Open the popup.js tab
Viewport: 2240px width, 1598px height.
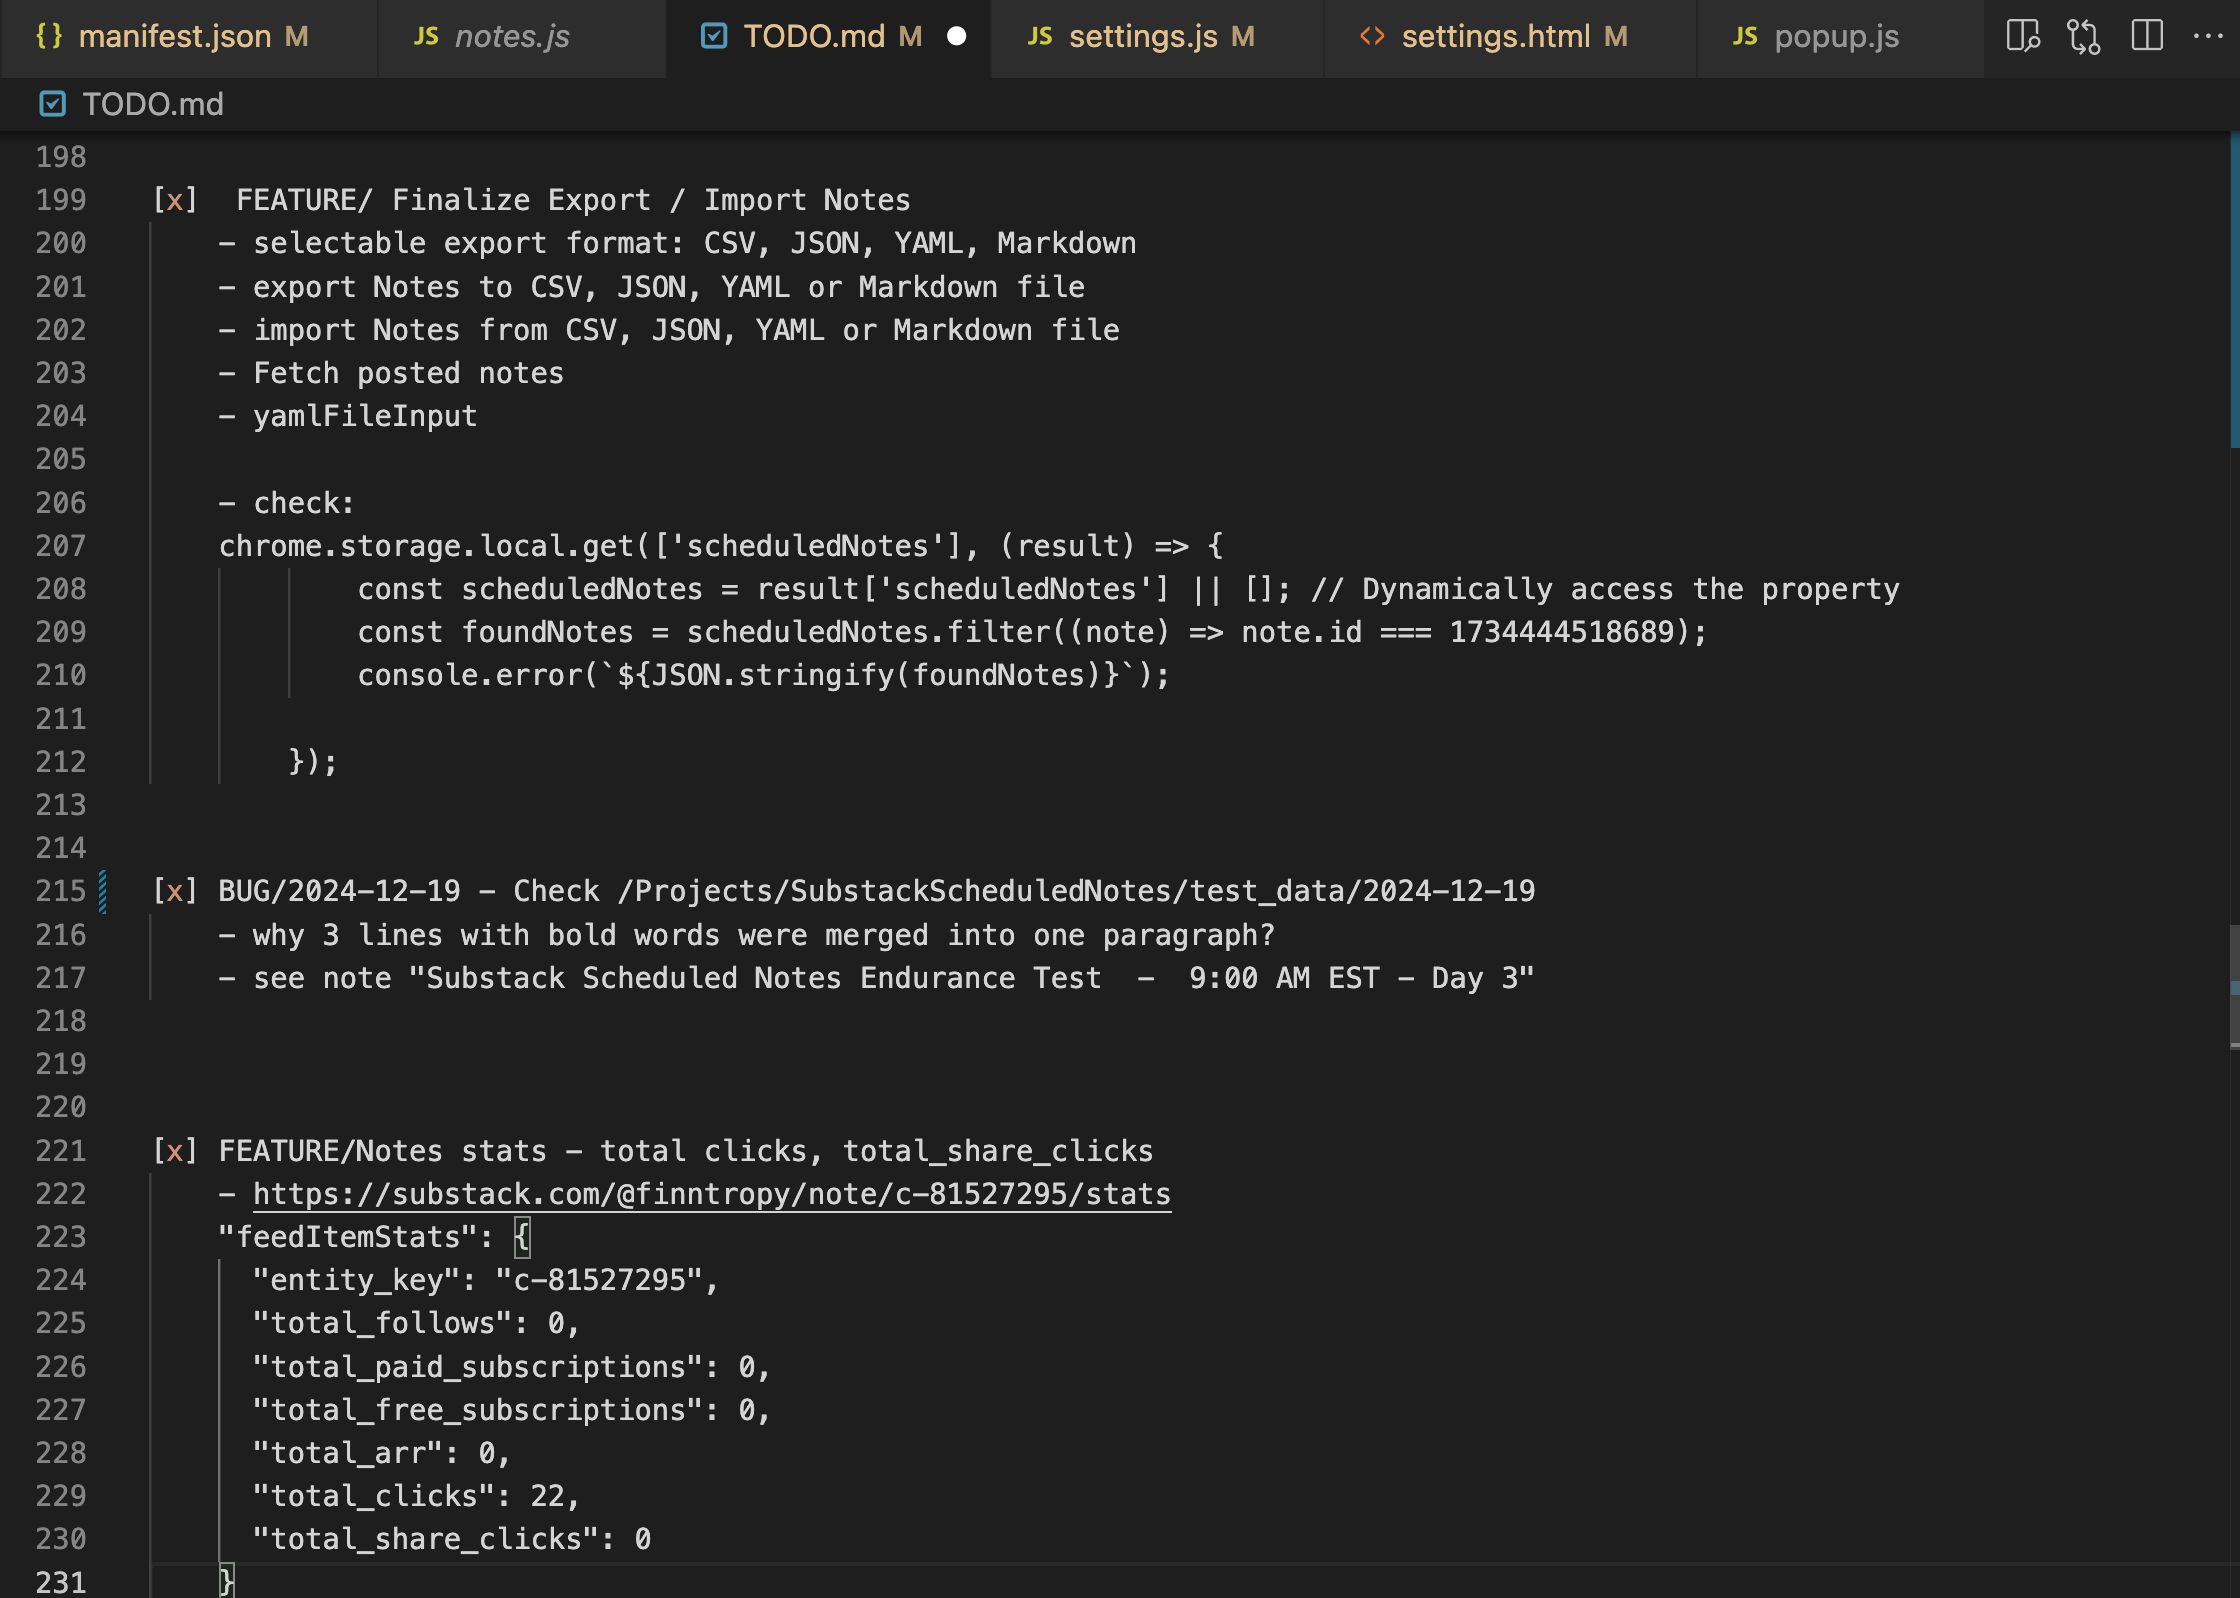tap(1840, 37)
